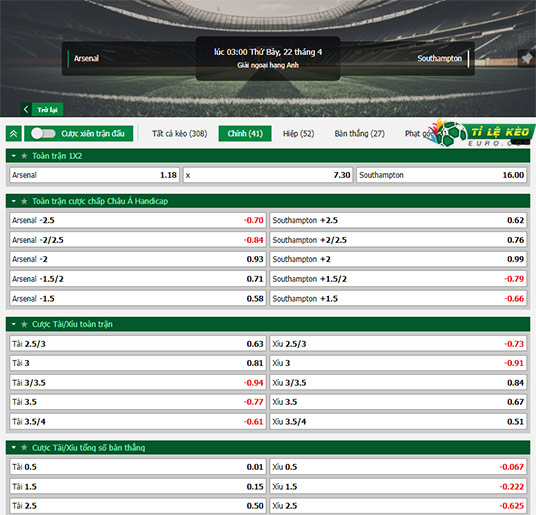Screen dimensions: 536x515
Task: Click the pin icon beside Southampton banner
Action: (x=527, y=58)
